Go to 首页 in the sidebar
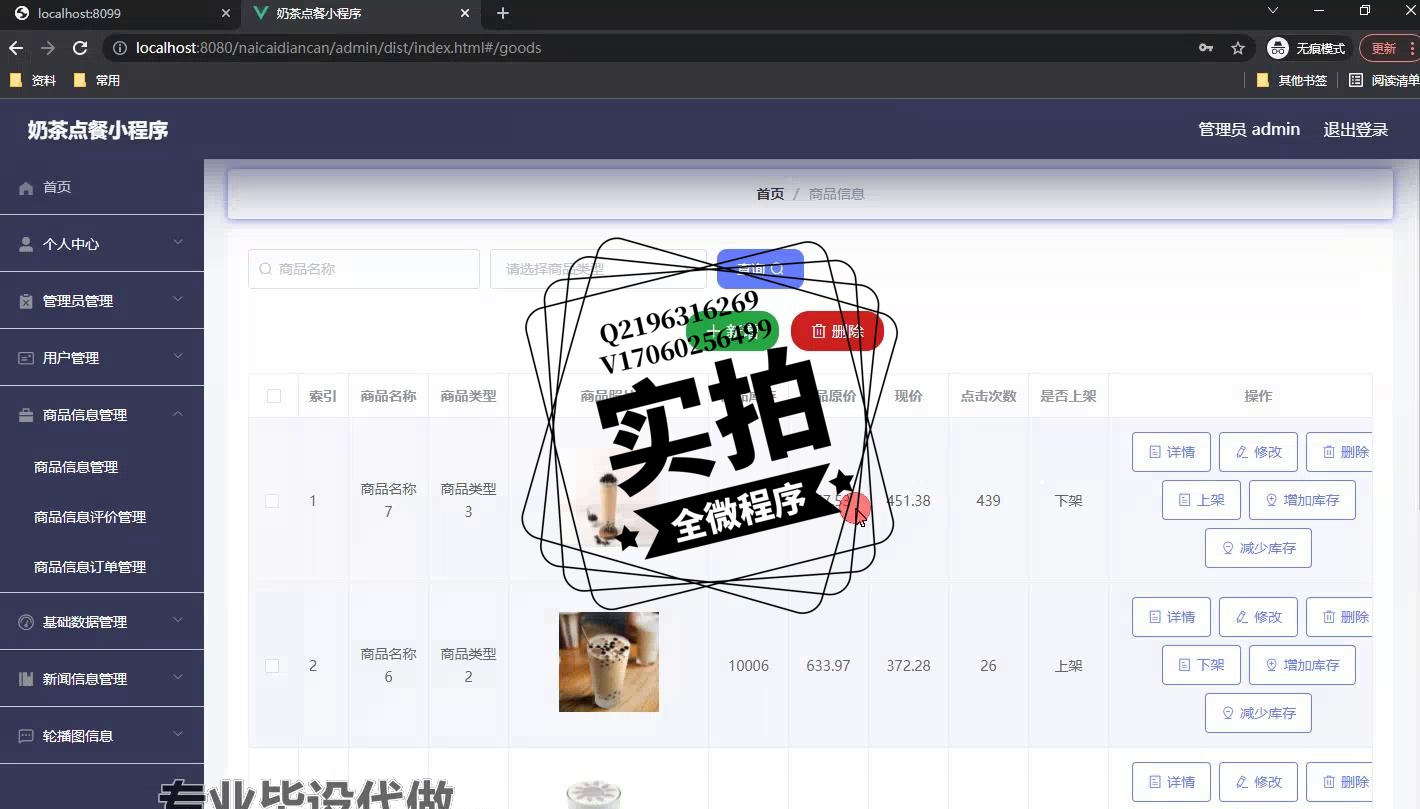 click(x=57, y=188)
